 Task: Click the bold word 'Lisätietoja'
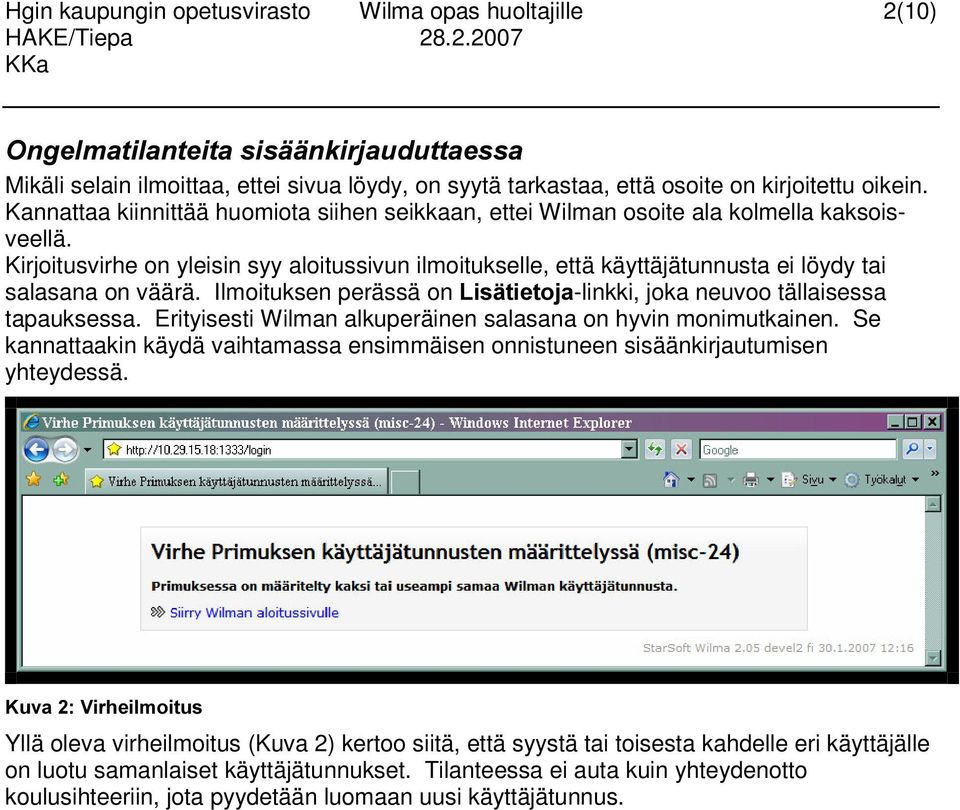(x=516, y=292)
